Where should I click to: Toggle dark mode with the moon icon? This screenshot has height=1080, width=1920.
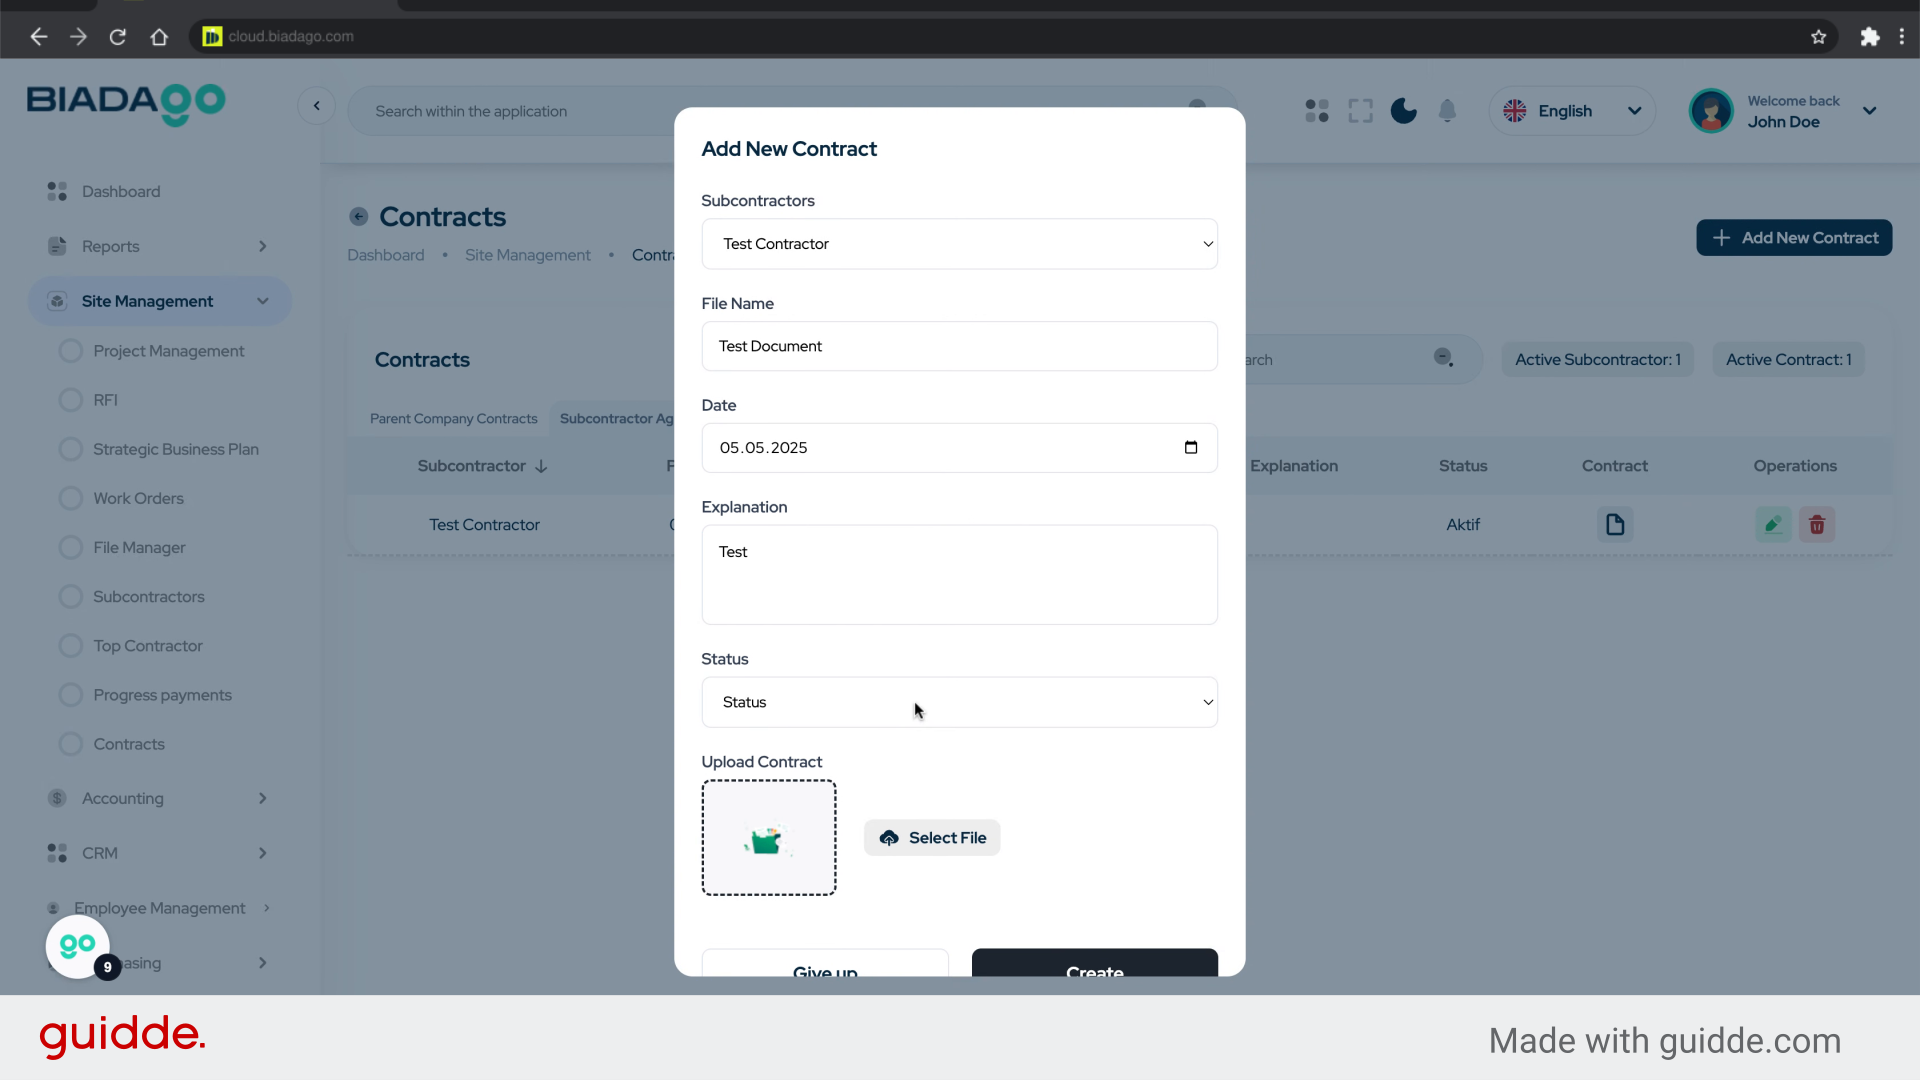(x=1403, y=110)
